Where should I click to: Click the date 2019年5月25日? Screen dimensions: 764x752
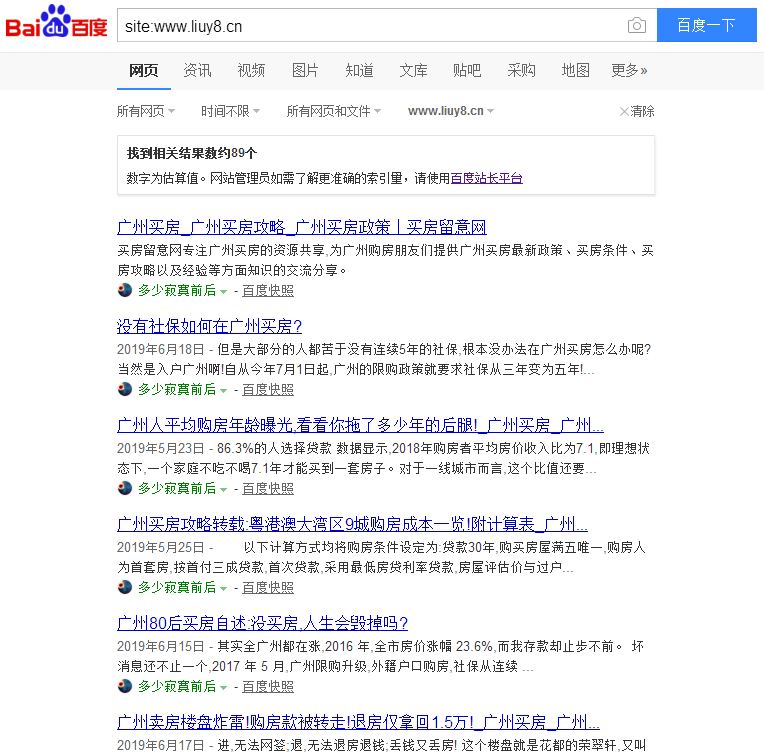(x=160, y=547)
